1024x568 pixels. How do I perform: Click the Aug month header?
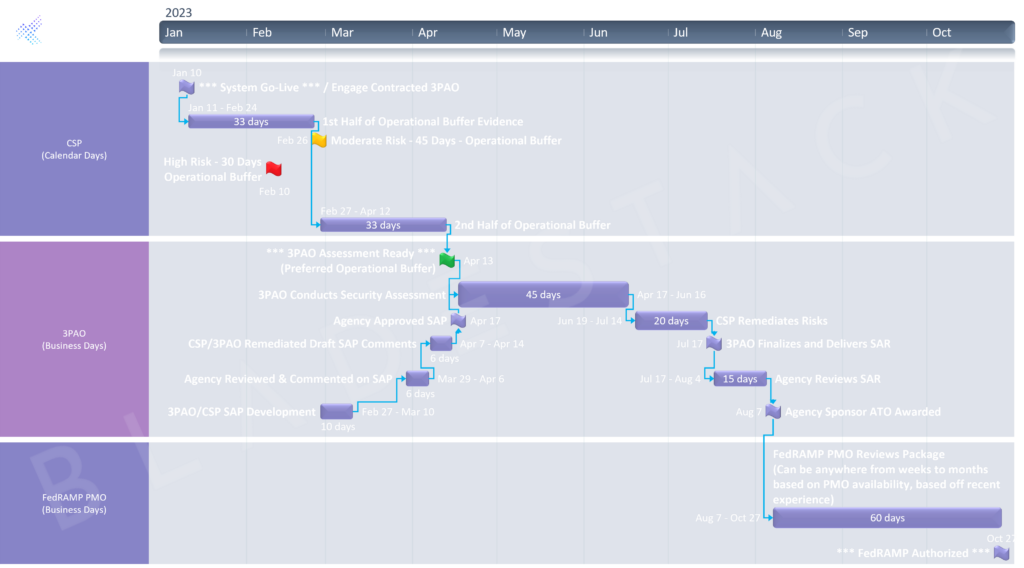coord(771,33)
